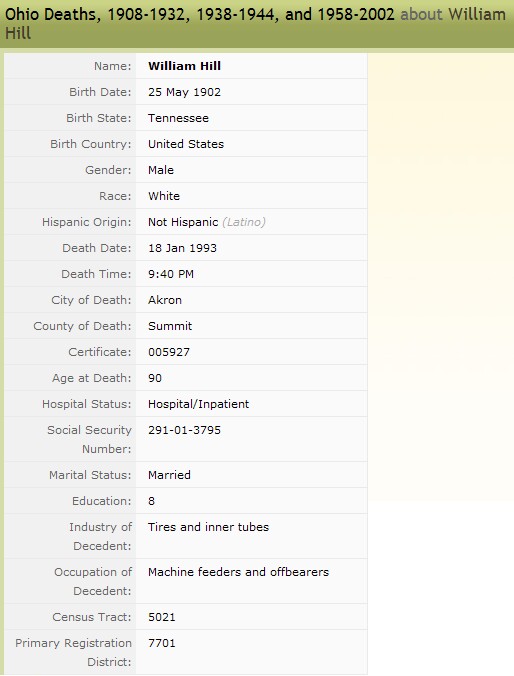Viewport: 514px width, 676px height.
Task: Select the birth date 25 May 1902
Action: point(185,92)
